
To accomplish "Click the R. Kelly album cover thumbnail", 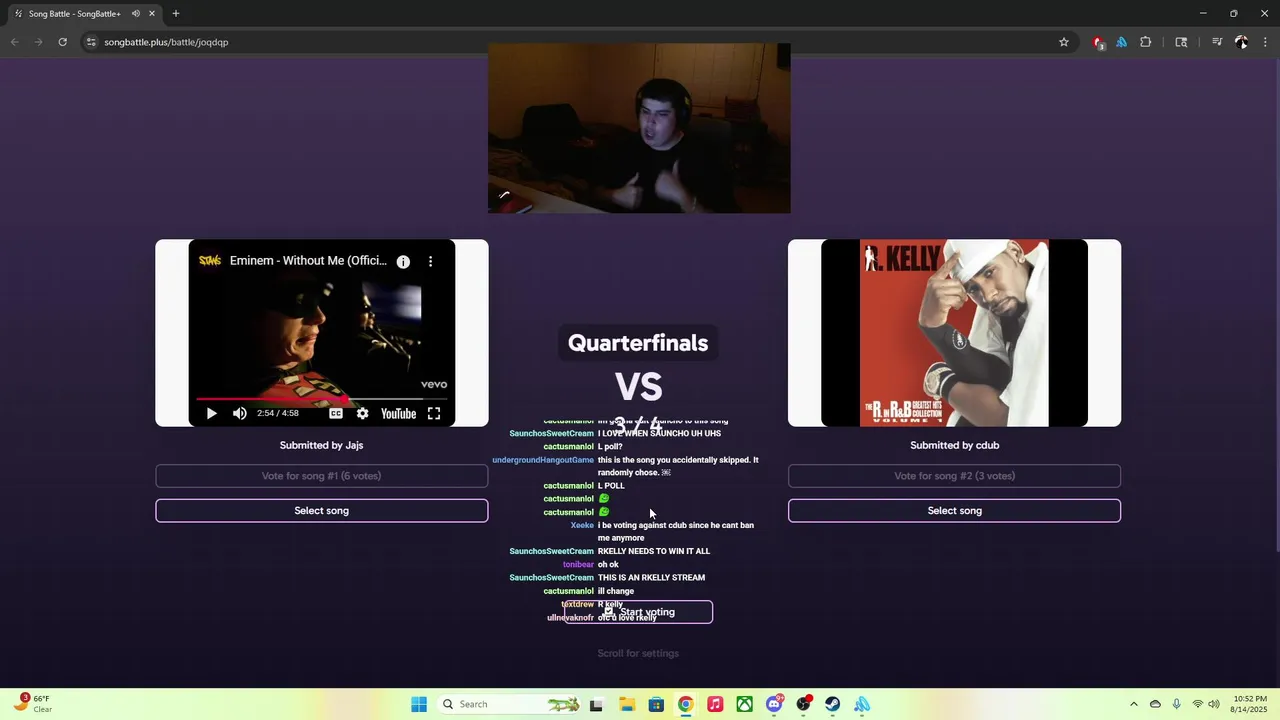I will pyautogui.click(x=954, y=333).
